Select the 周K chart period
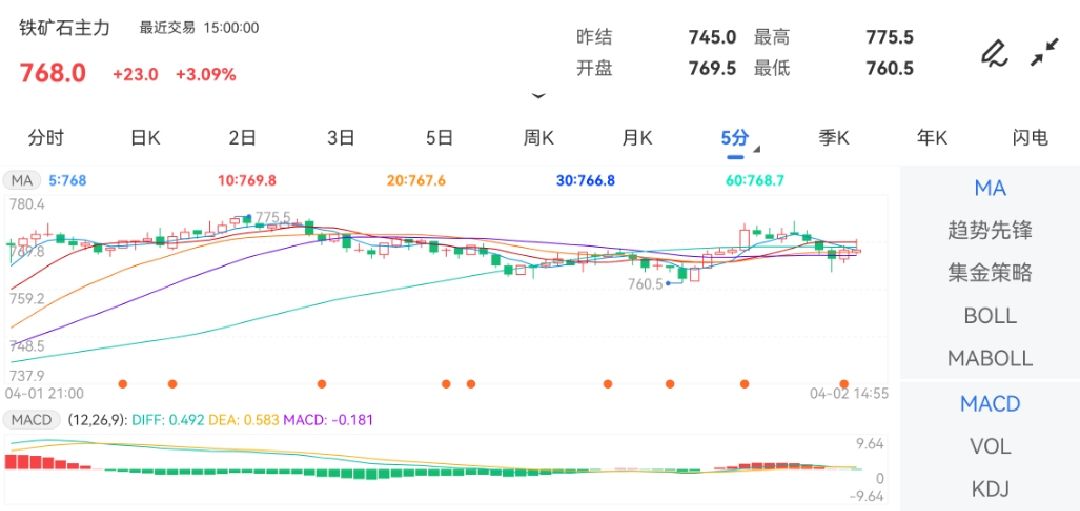This screenshot has height=511, width=1080. pos(539,139)
